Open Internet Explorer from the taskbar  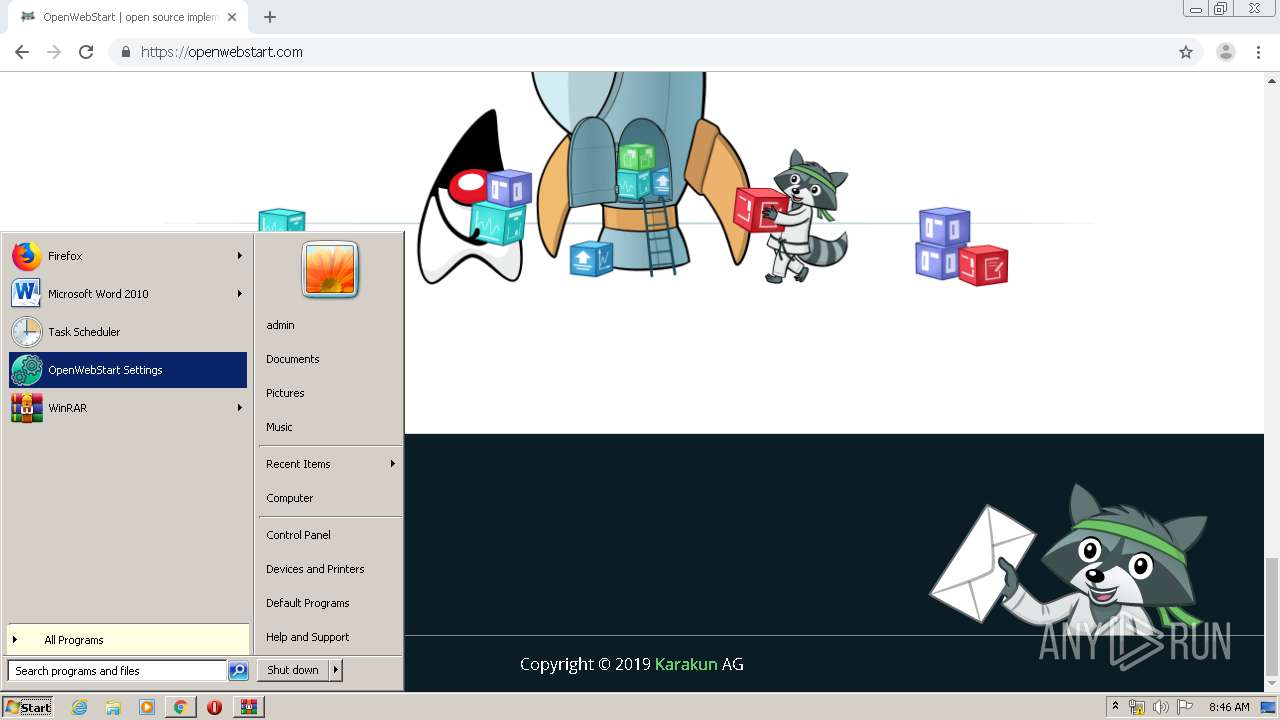coord(80,707)
